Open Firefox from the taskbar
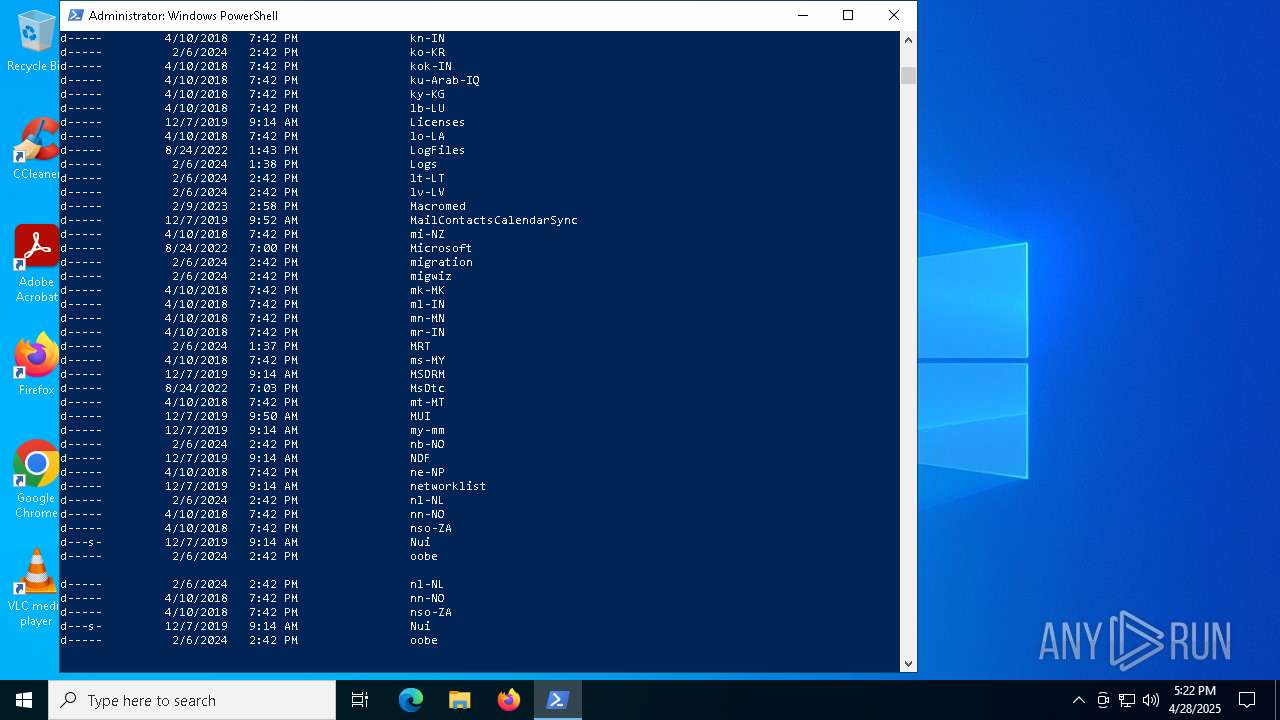This screenshot has height=720, width=1280. coord(509,700)
